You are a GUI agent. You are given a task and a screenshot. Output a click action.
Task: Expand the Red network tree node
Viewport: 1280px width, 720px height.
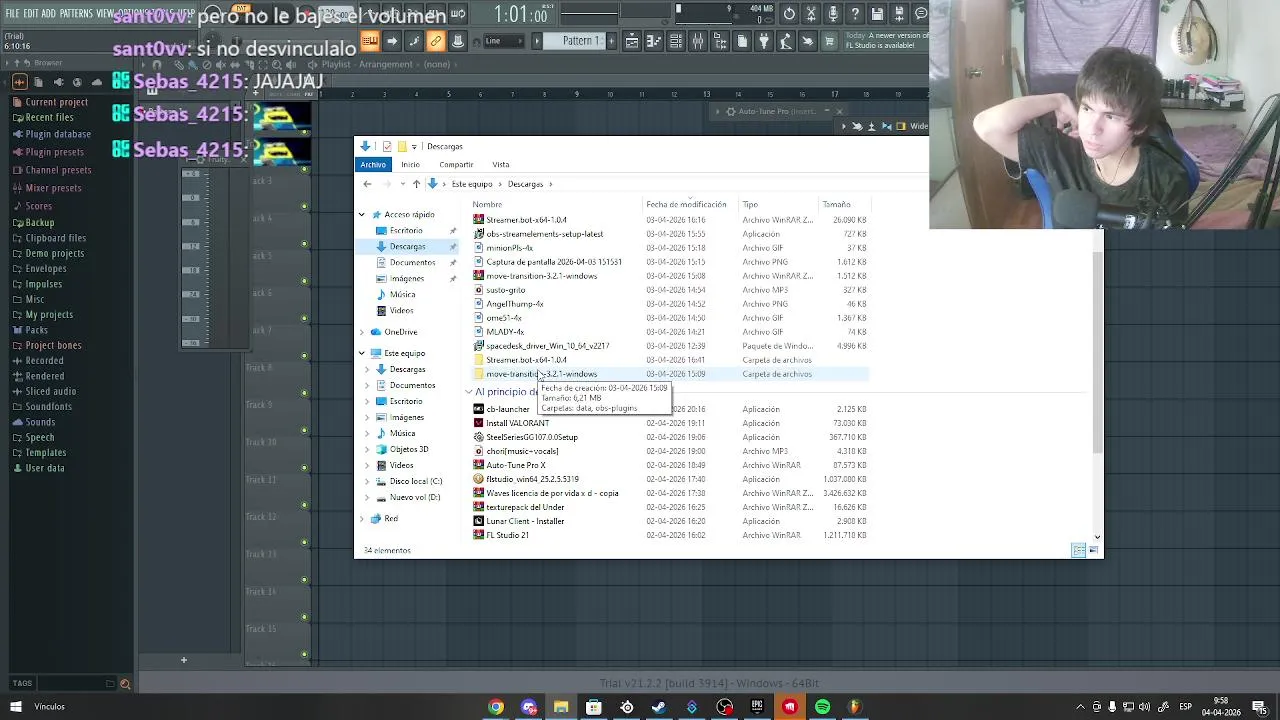pyautogui.click(x=362, y=519)
